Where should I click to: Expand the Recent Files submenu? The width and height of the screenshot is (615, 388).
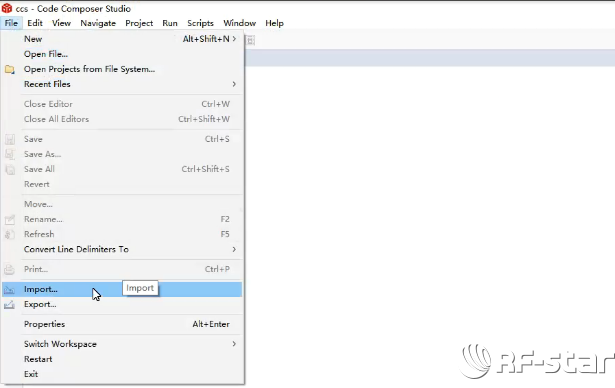coord(234,84)
